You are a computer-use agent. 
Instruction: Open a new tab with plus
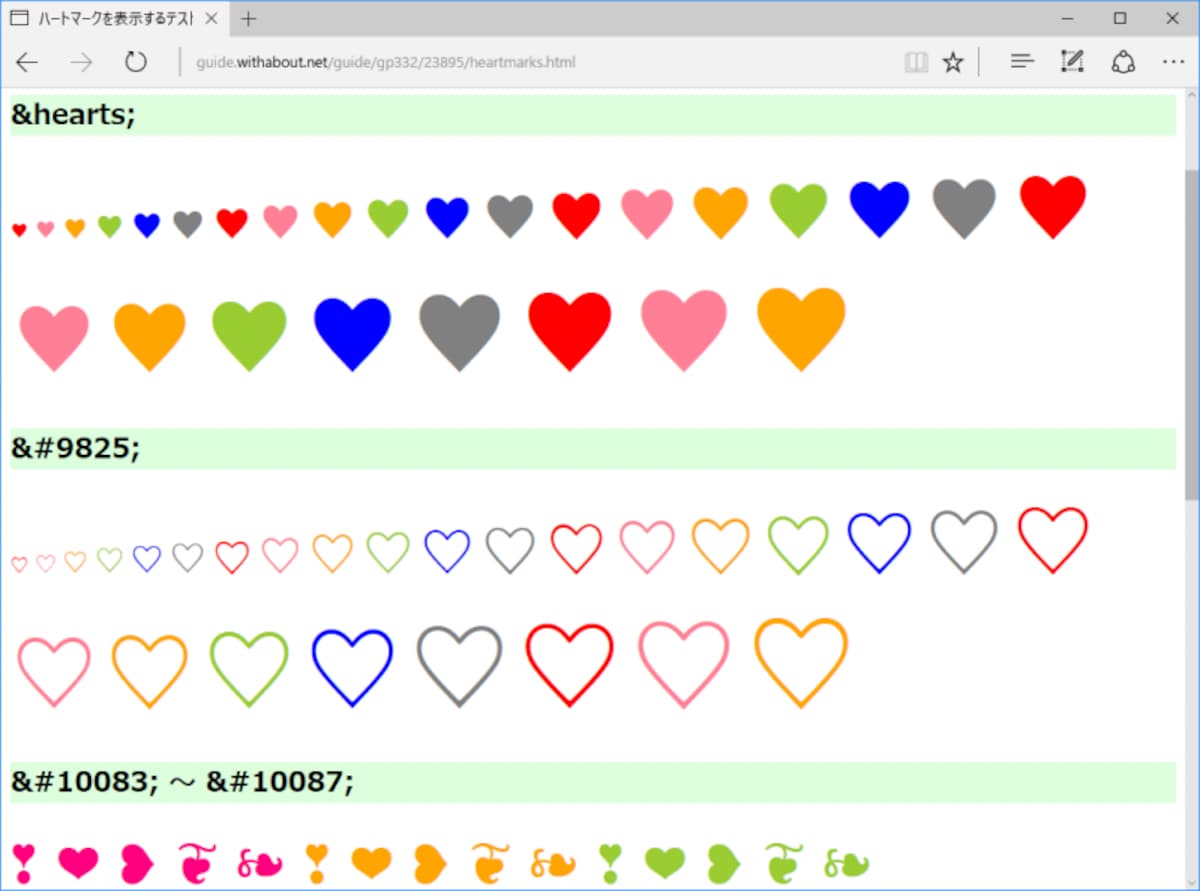pos(249,18)
